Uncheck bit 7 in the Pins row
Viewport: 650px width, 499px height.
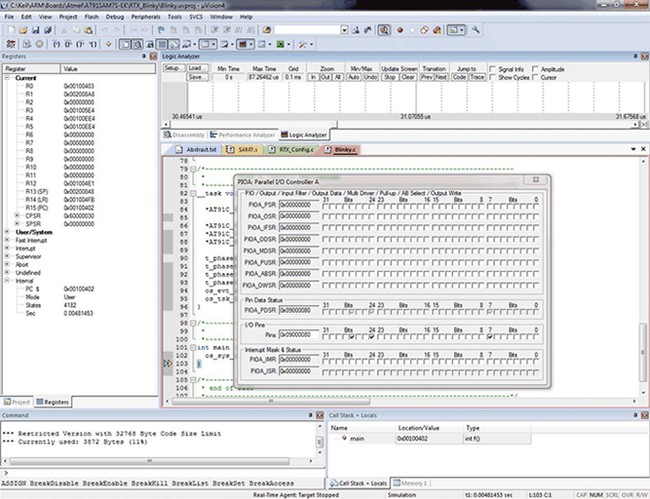[x=490, y=337]
